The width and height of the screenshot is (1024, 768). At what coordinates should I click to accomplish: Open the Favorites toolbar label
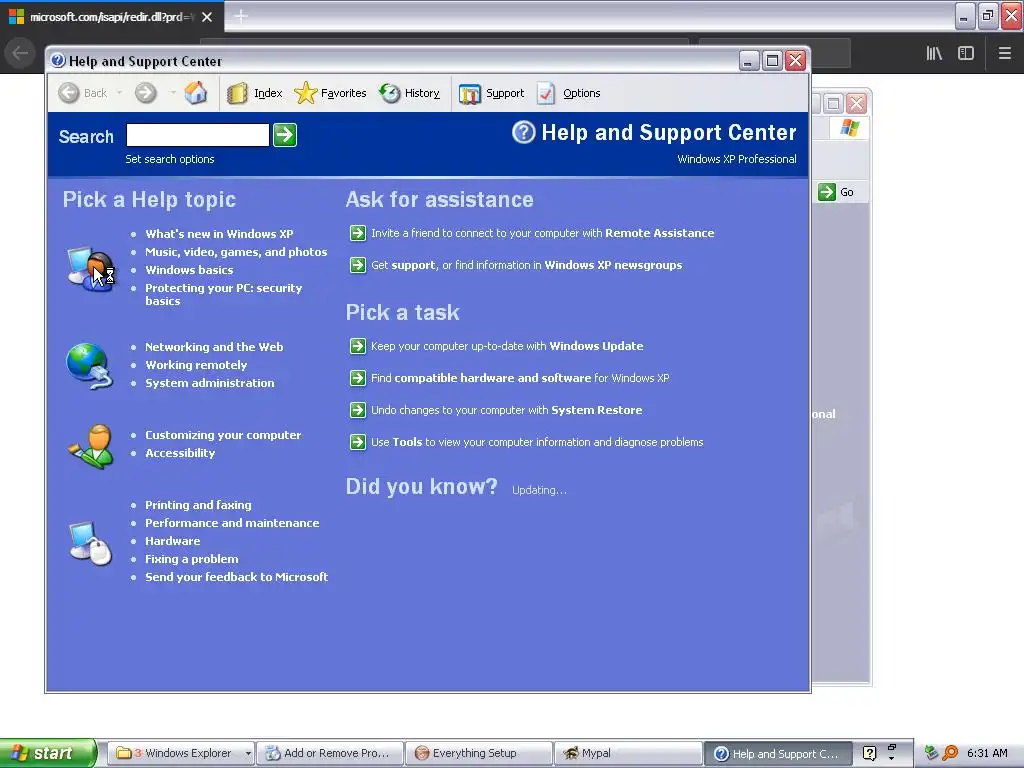tap(344, 93)
